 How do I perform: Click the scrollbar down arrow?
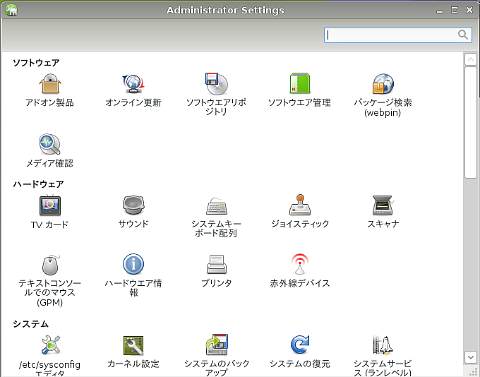[x=470, y=357]
